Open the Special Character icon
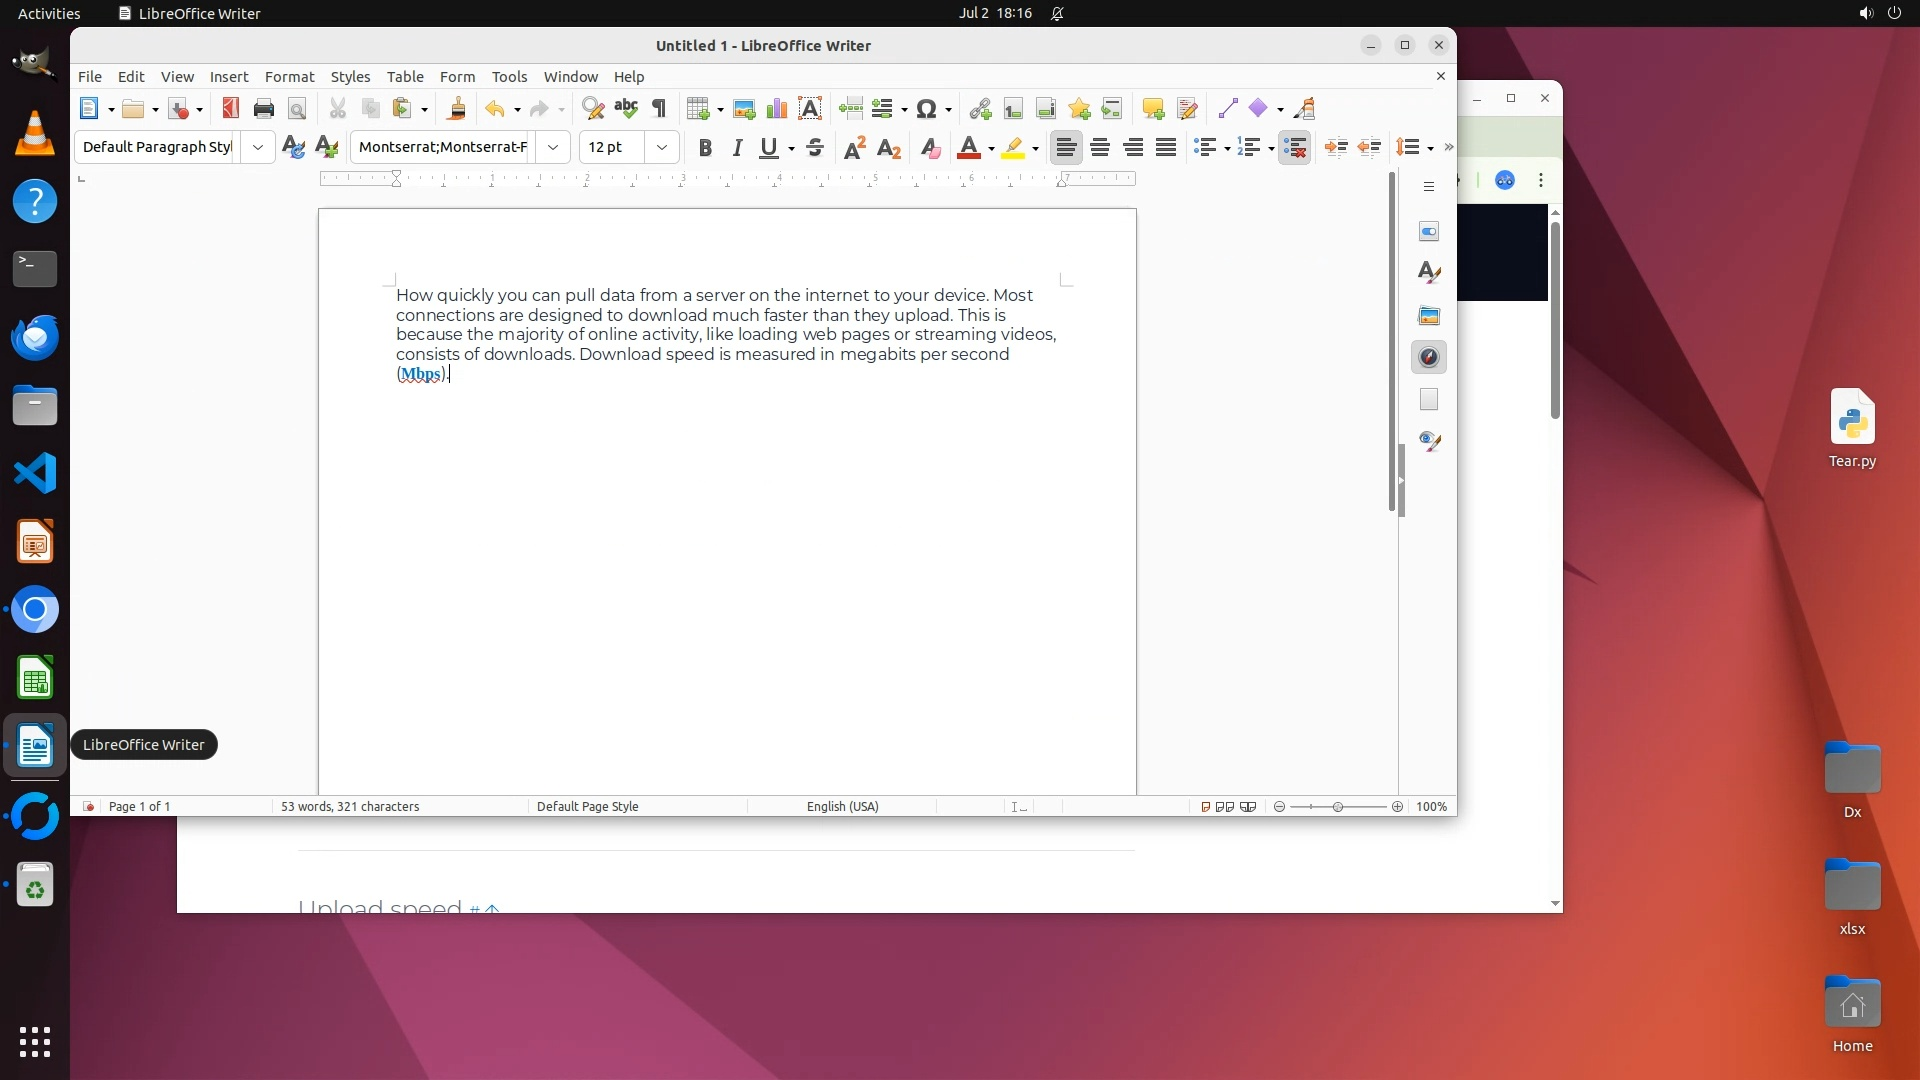Screen dimensions: 1920x1080 pos(927,109)
